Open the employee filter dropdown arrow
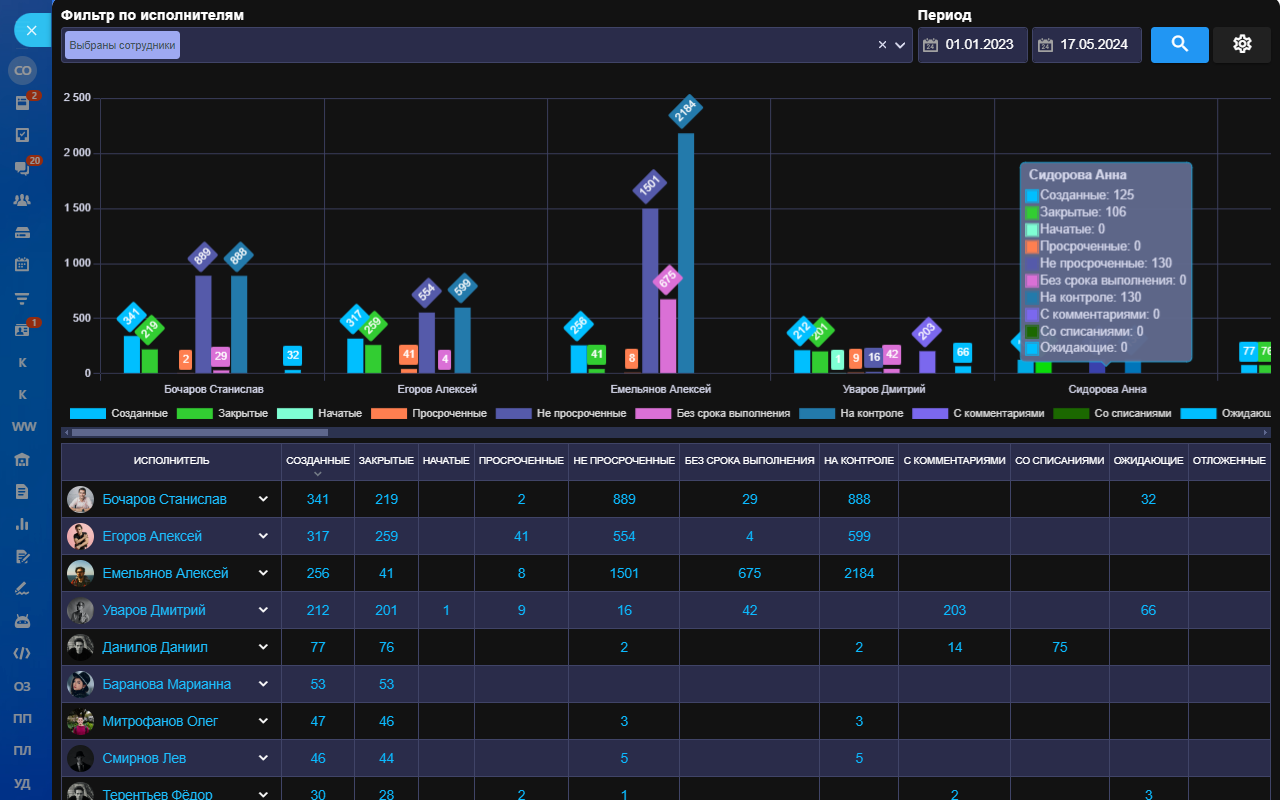 900,45
